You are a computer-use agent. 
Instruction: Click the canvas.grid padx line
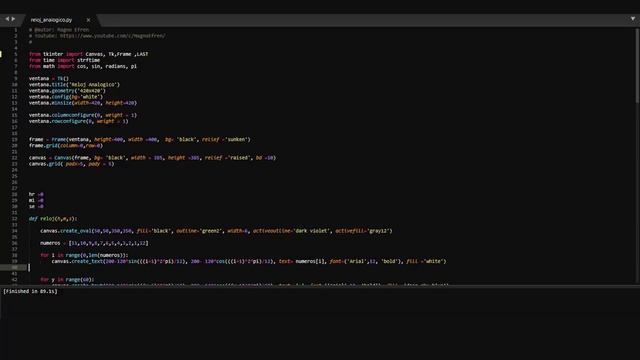71,164
